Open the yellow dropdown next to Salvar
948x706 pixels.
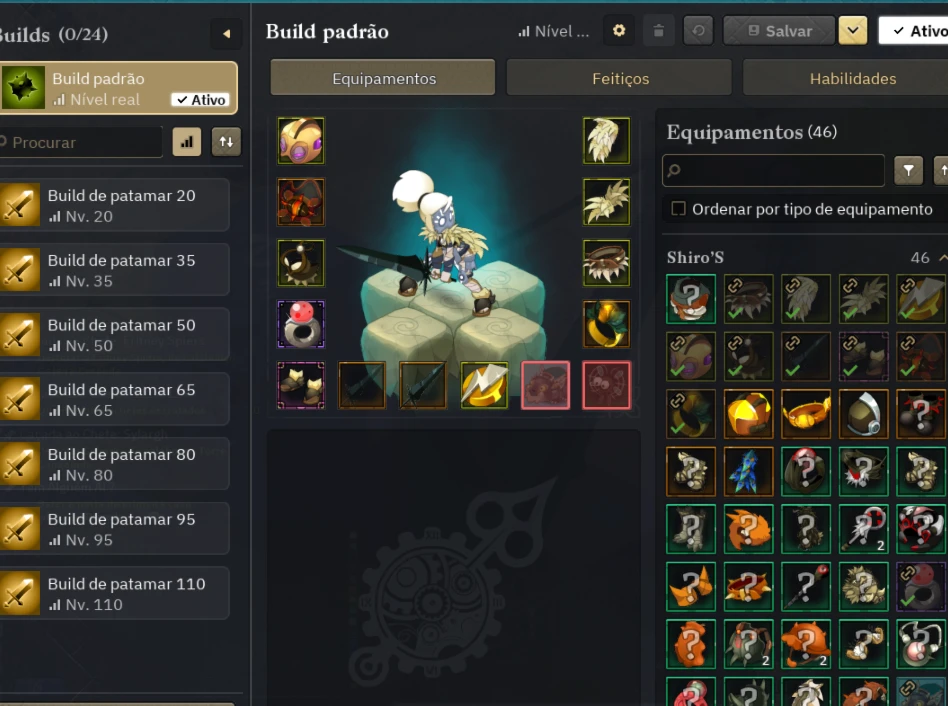(x=852, y=30)
